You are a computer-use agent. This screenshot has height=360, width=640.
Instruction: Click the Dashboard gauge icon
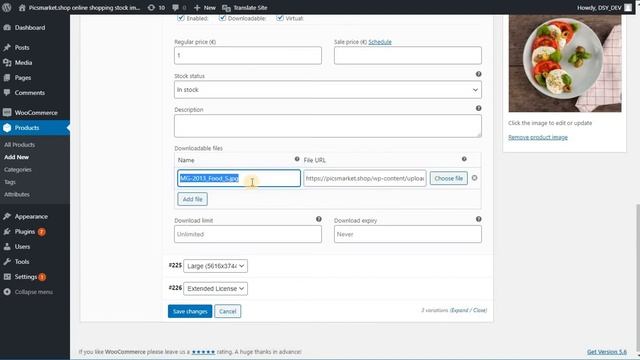(x=7, y=27)
